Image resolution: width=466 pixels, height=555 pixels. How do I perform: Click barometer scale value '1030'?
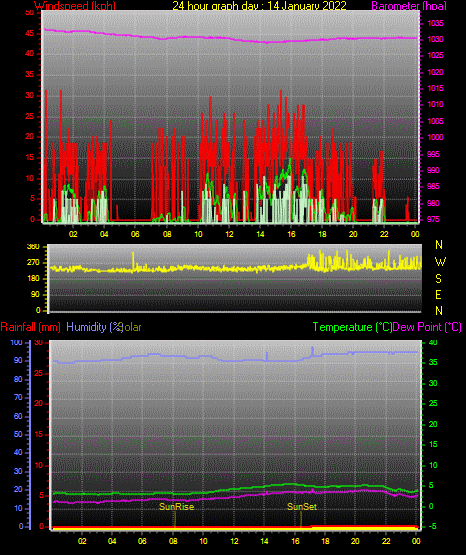coord(435,39)
